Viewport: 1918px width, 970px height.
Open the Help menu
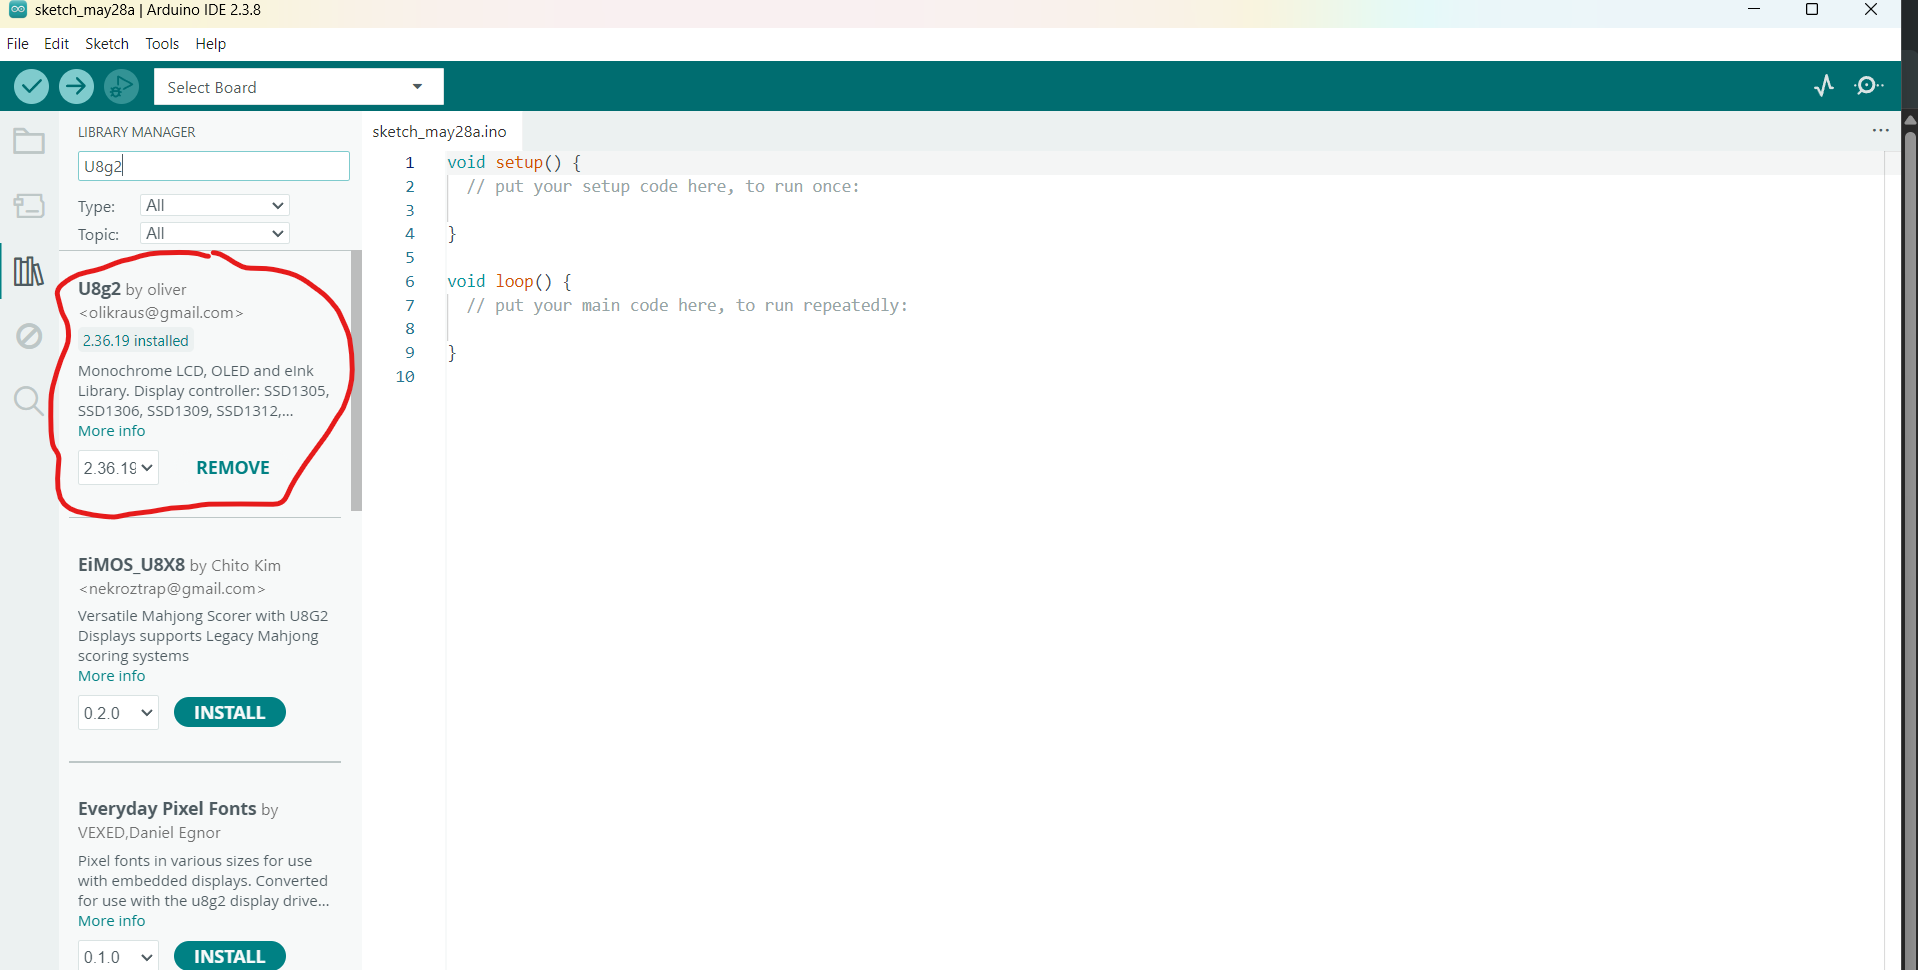pos(210,44)
